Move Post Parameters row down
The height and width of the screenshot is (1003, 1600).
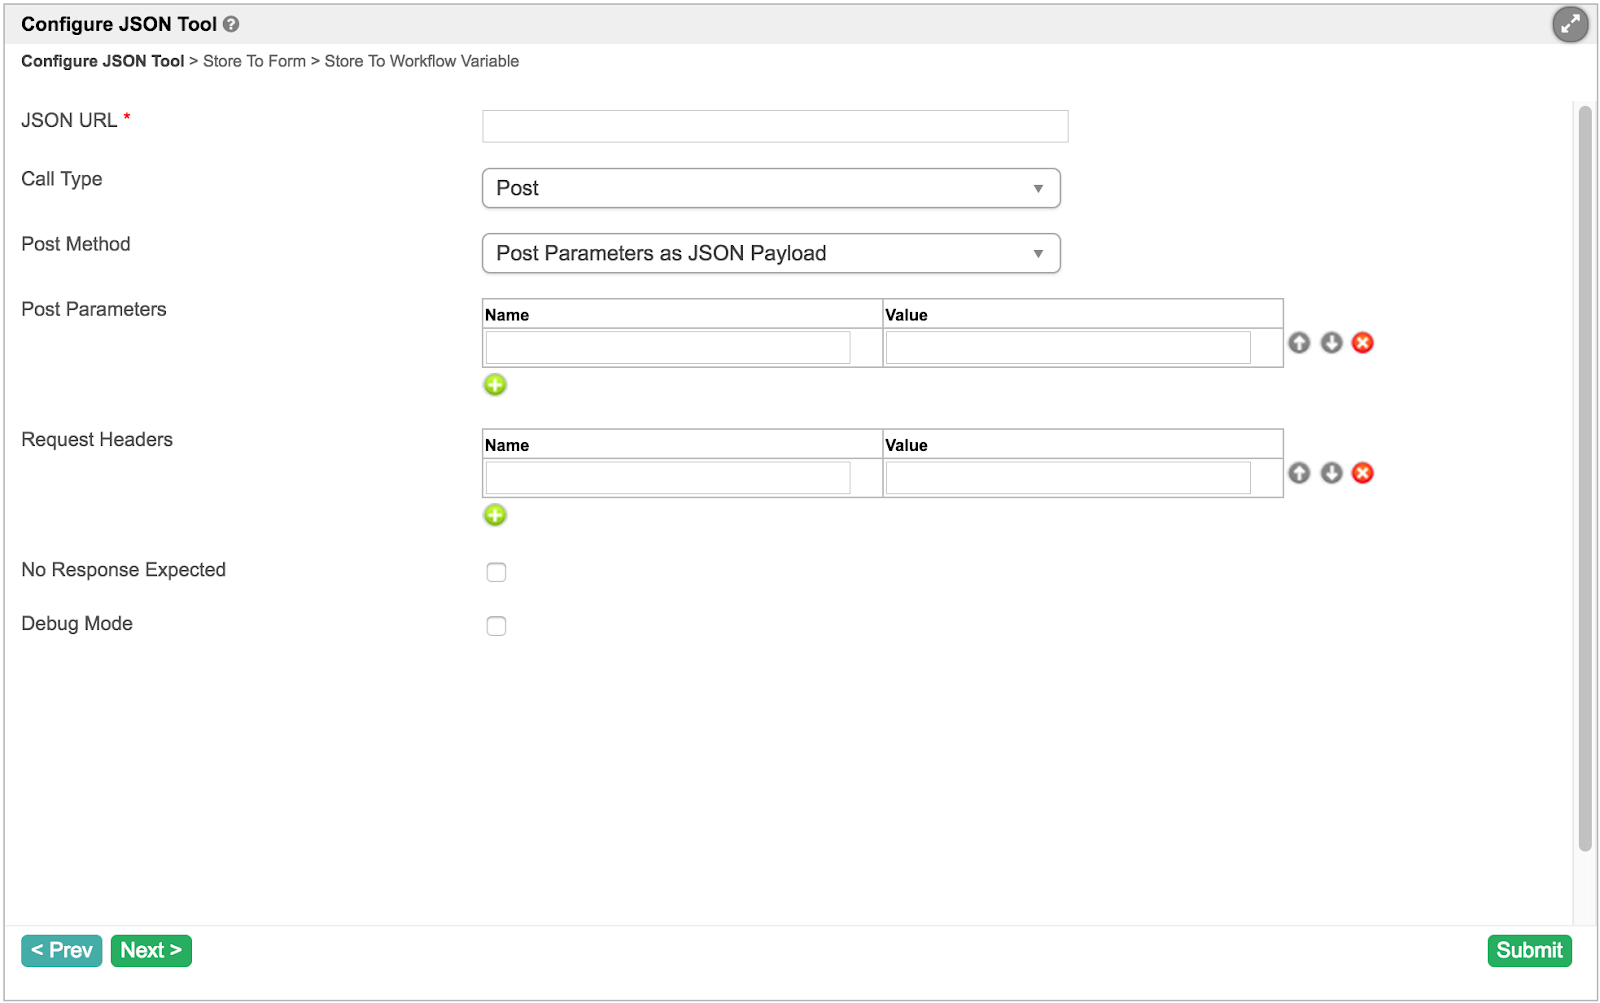(x=1331, y=343)
